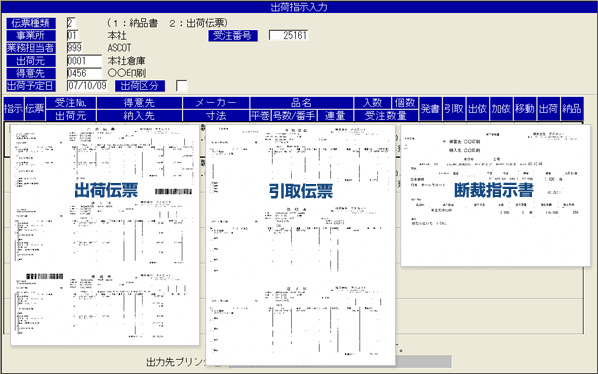Viewport: 598px width, 374px height.
Task: Open the 断裁指示書 document thumbnail
Action: click(x=495, y=195)
